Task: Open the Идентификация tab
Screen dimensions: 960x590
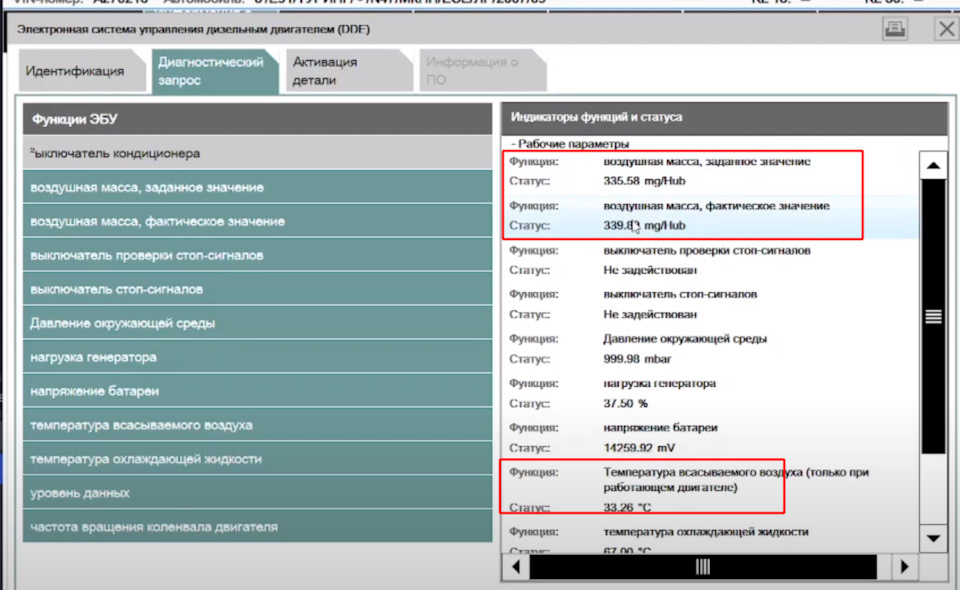Action: [x=75, y=71]
